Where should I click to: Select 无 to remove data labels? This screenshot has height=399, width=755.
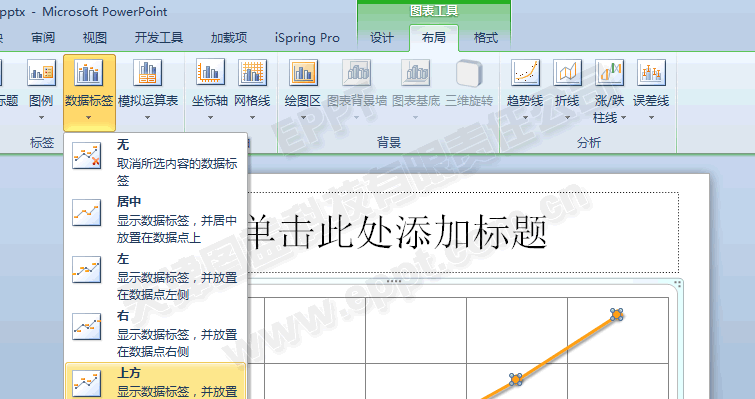[x=155, y=162]
